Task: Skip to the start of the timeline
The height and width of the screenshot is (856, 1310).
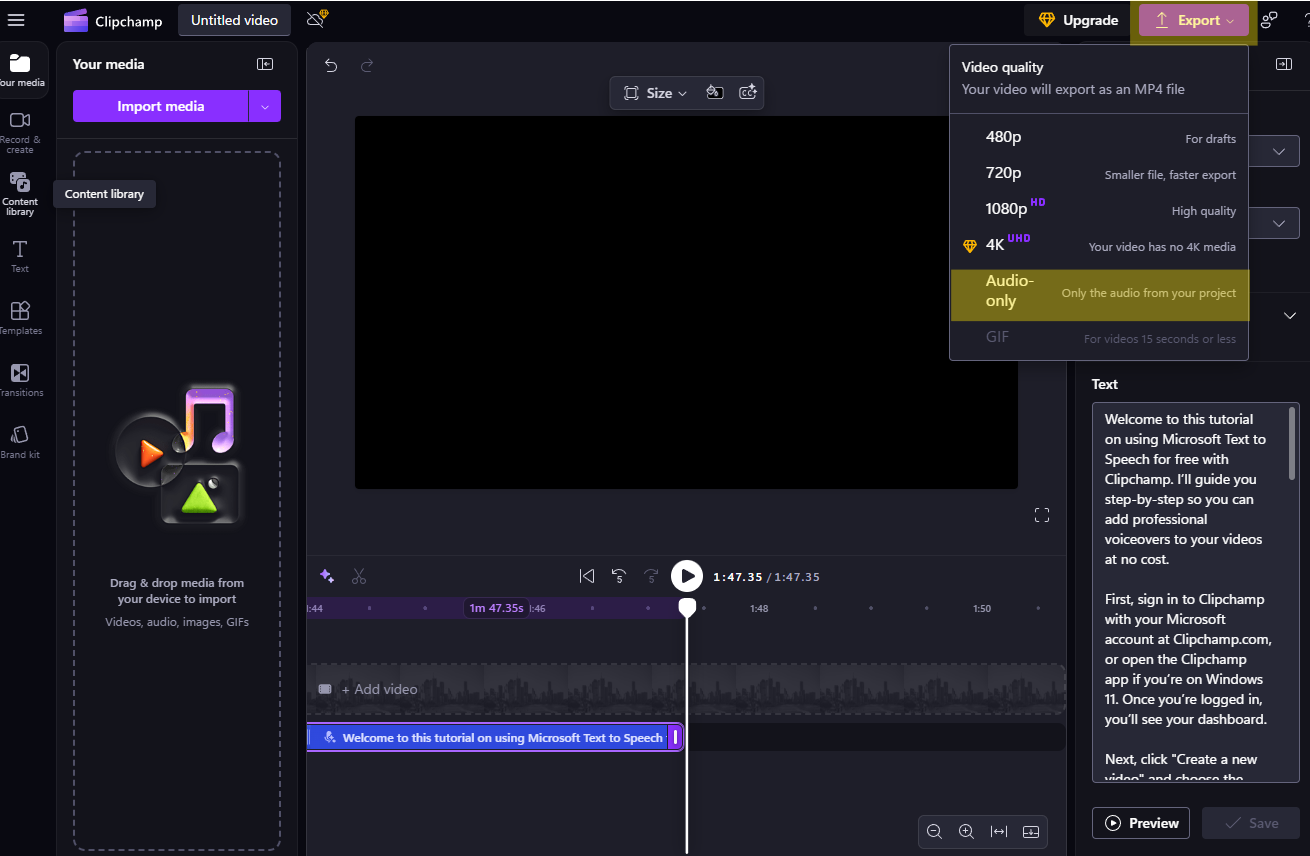Action: point(587,576)
